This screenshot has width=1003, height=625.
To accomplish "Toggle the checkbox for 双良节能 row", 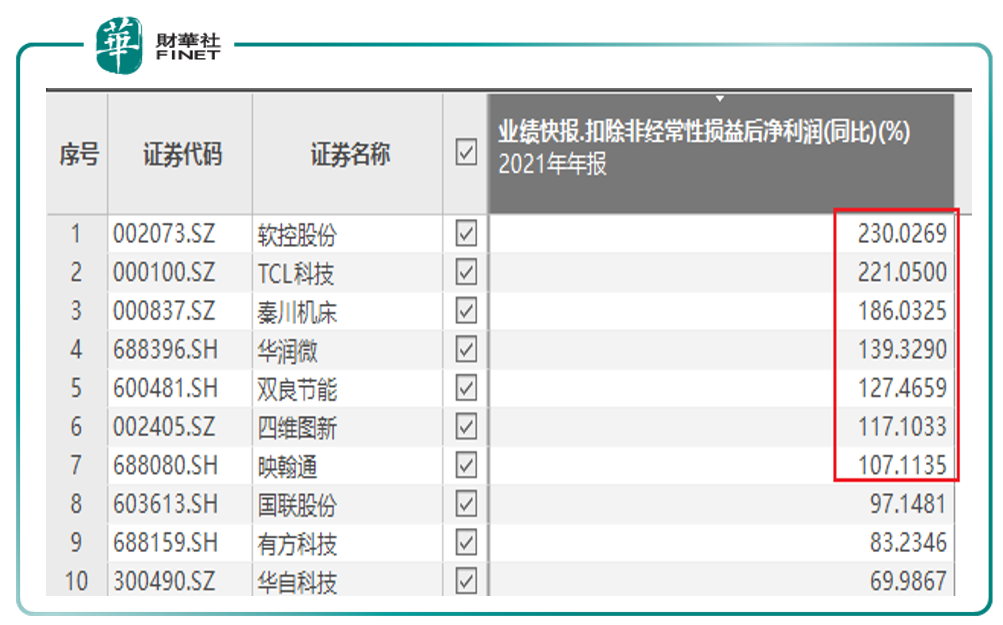I will [466, 388].
